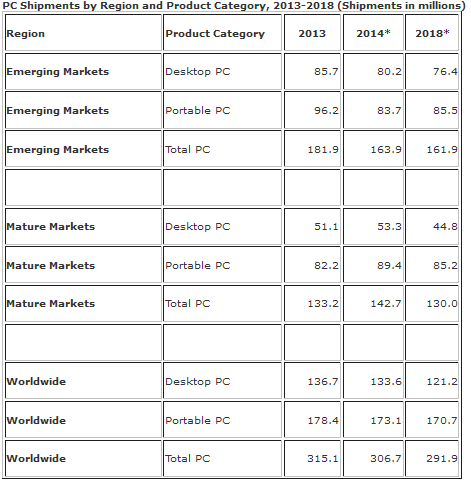The width and height of the screenshot is (471, 483).
Task: Click Worldwide Portable PC value 173.1
Action: [386, 421]
